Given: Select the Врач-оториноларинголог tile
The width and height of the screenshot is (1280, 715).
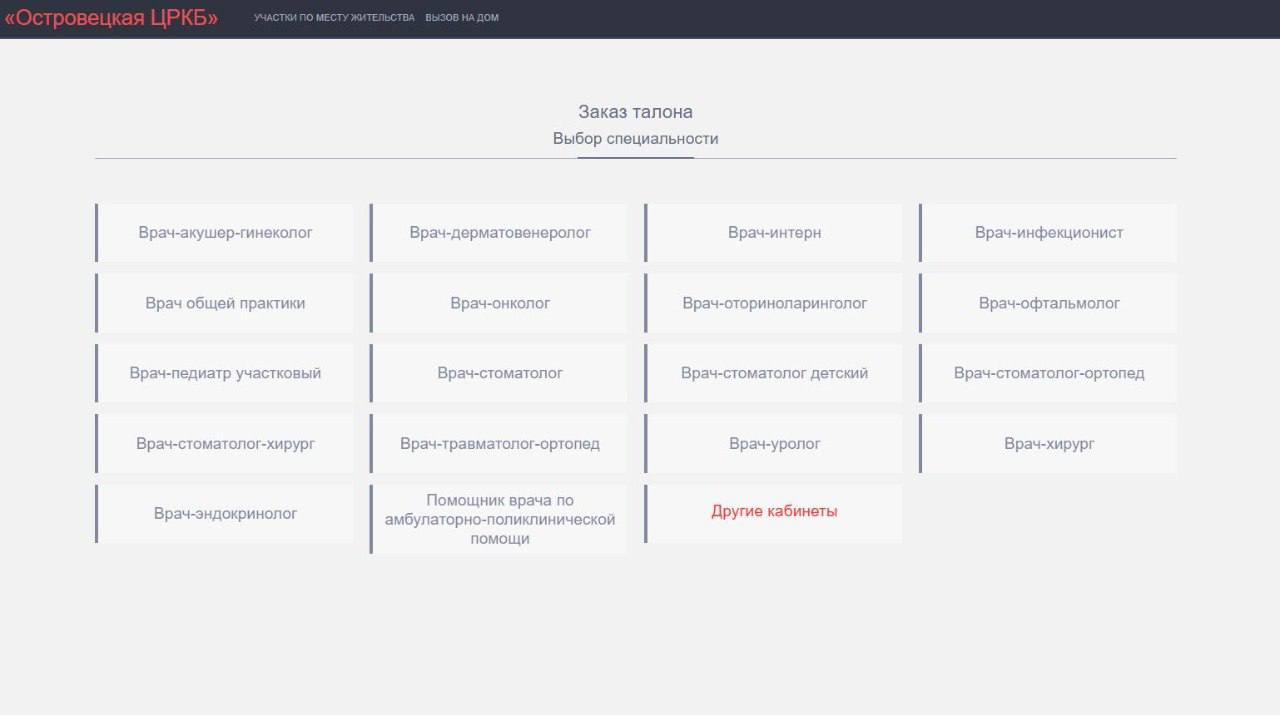Looking at the screenshot, I should tap(774, 303).
